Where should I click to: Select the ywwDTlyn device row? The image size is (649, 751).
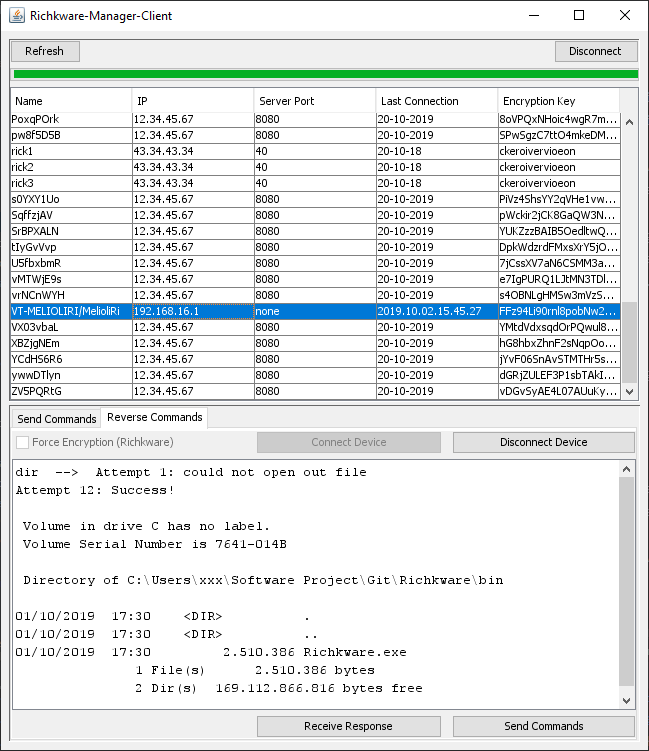click(316, 375)
